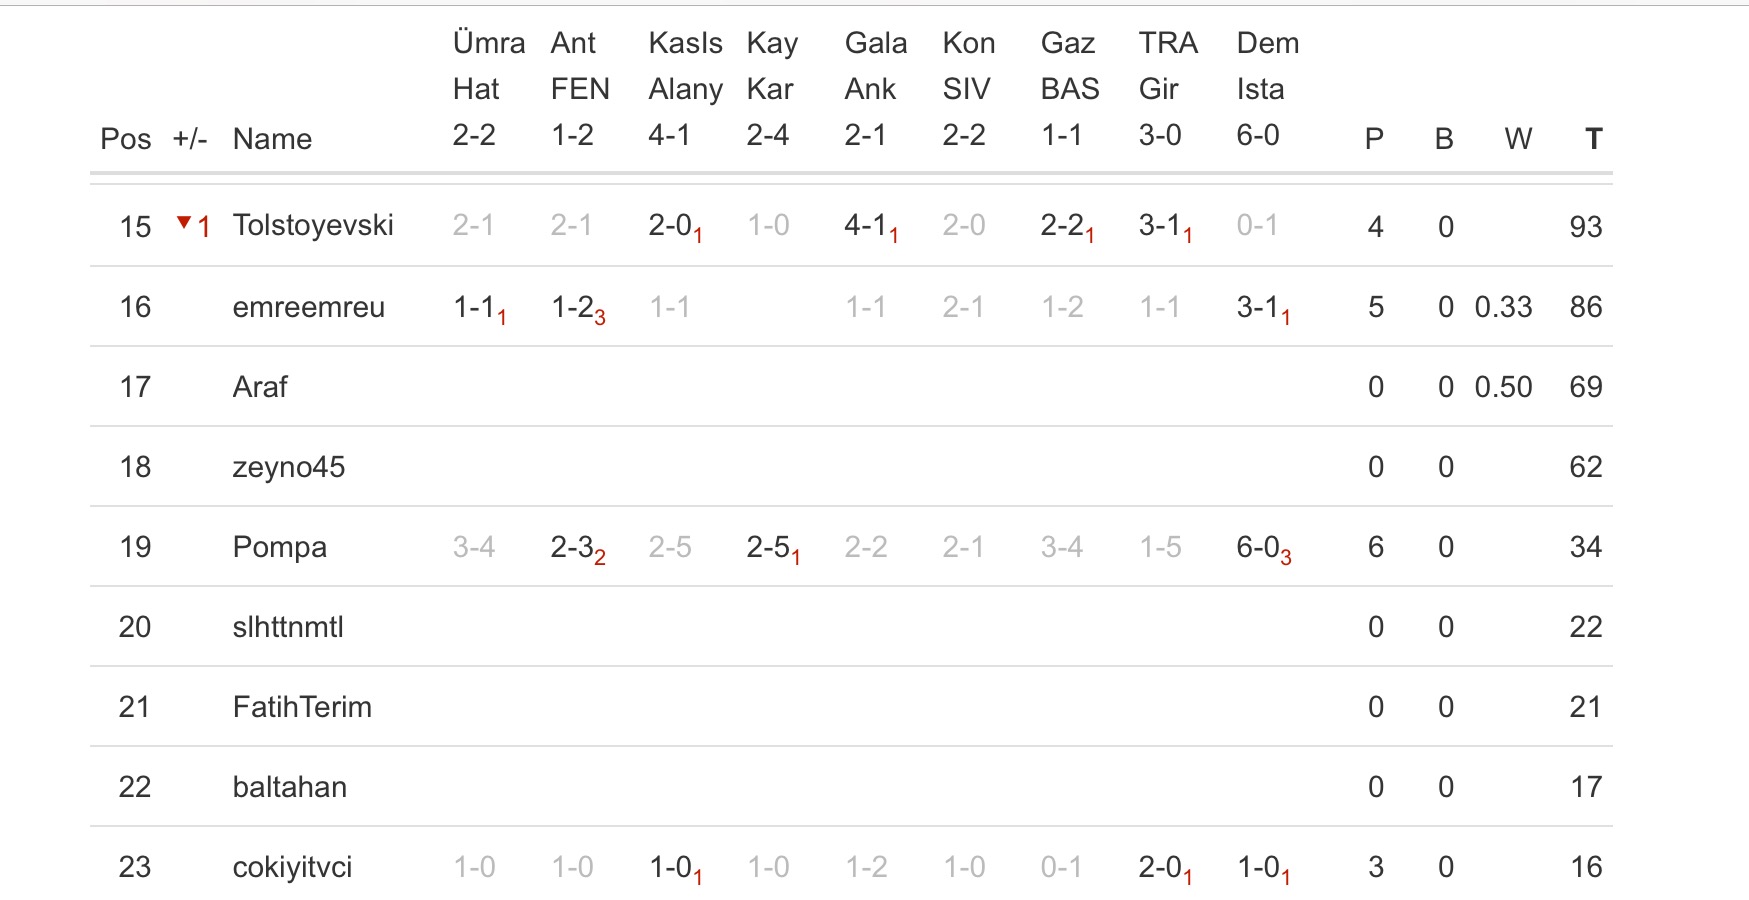Click the Pompa player name
This screenshot has width=1749, height=900.
(x=279, y=547)
